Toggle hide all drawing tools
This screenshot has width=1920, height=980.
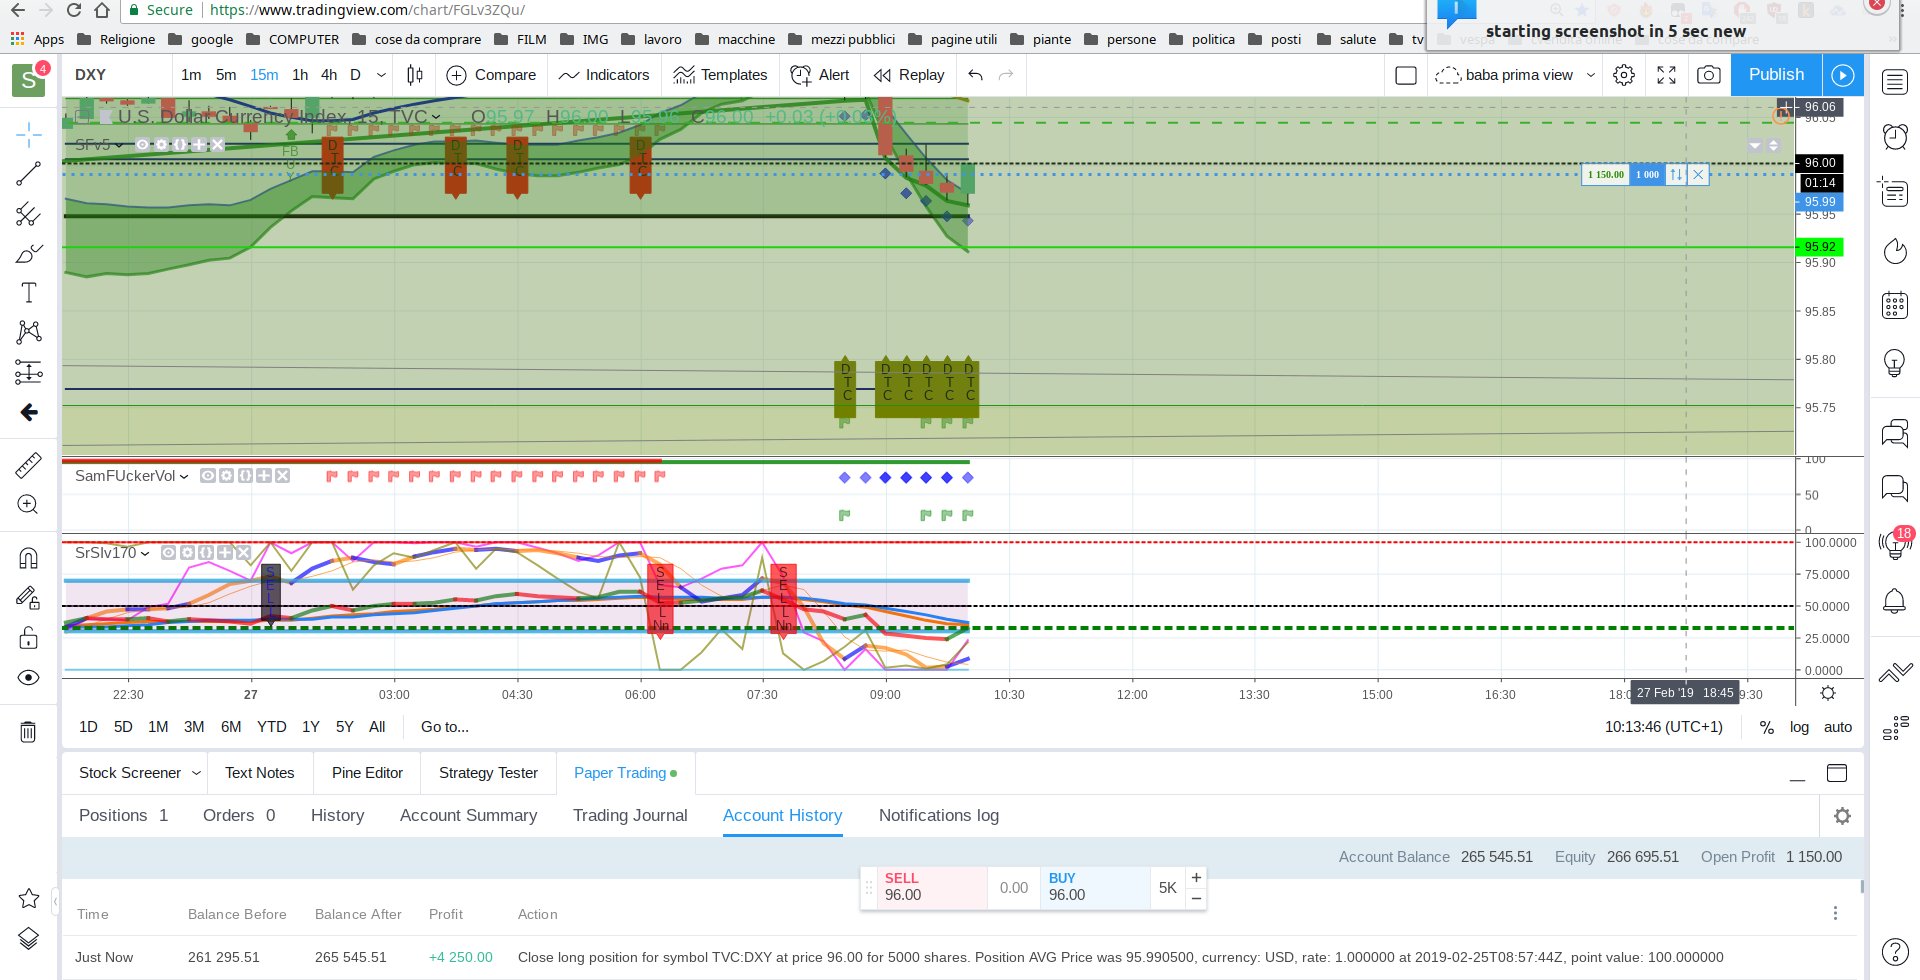28,678
